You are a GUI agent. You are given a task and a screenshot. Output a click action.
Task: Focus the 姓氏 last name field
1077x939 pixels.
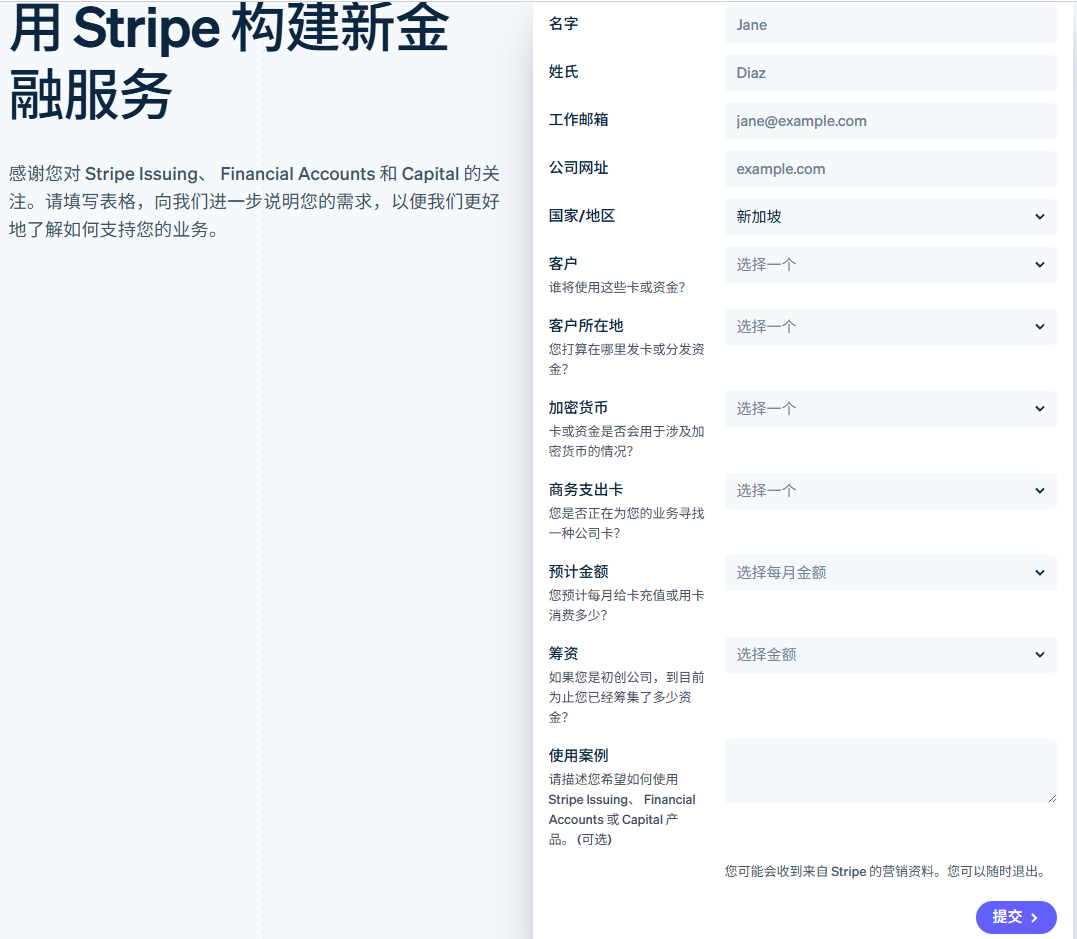point(890,73)
